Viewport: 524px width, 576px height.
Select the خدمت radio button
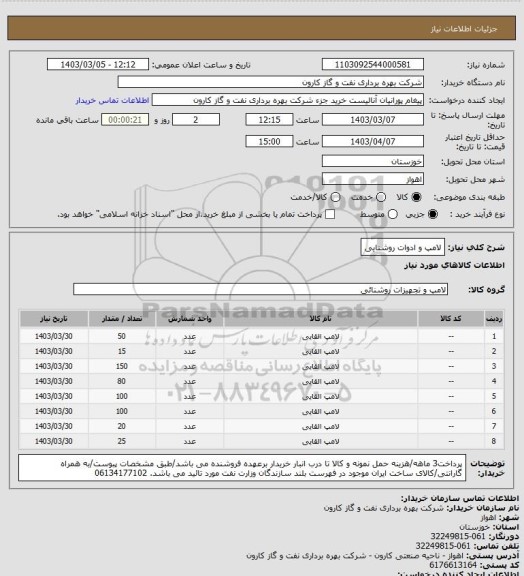tap(381, 197)
